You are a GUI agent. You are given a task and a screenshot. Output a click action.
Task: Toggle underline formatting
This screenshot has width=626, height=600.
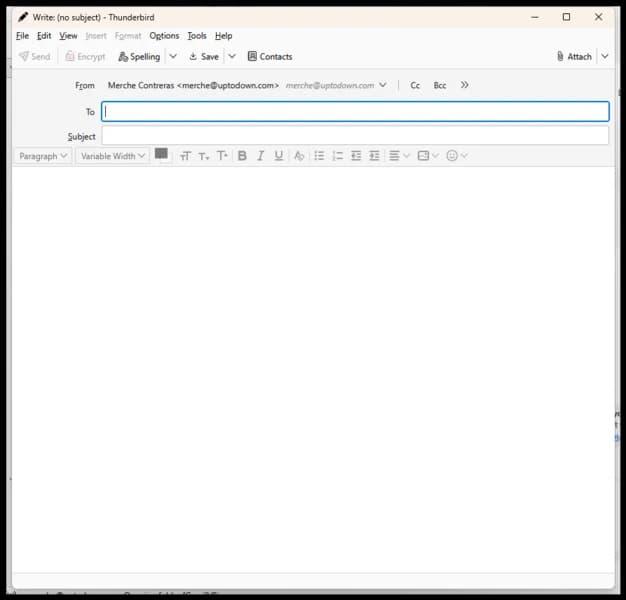pyautogui.click(x=279, y=156)
